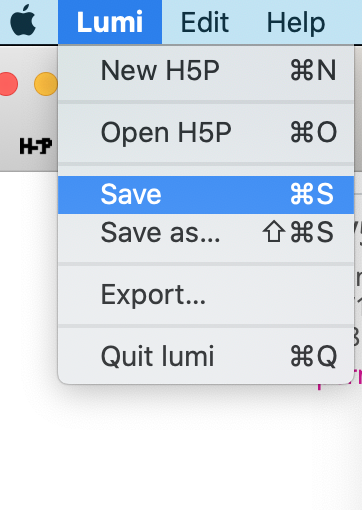Choose New H5P from the menu
Image resolution: width=362 pixels, height=510 pixels.
point(206,71)
